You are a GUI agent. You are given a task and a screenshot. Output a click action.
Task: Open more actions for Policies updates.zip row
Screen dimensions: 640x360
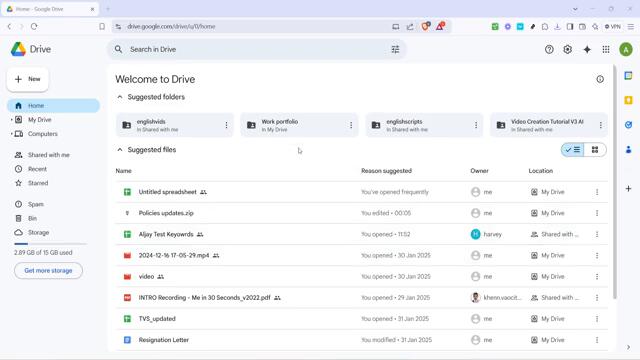(597, 213)
